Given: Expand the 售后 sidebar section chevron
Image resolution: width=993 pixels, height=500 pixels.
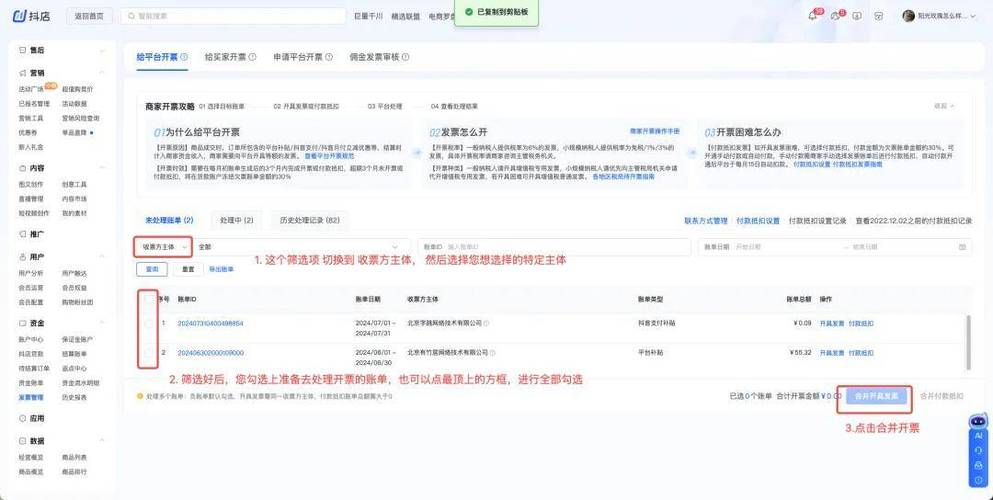Looking at the screenshot, I should pyautogui.click(x=102, y=50).
